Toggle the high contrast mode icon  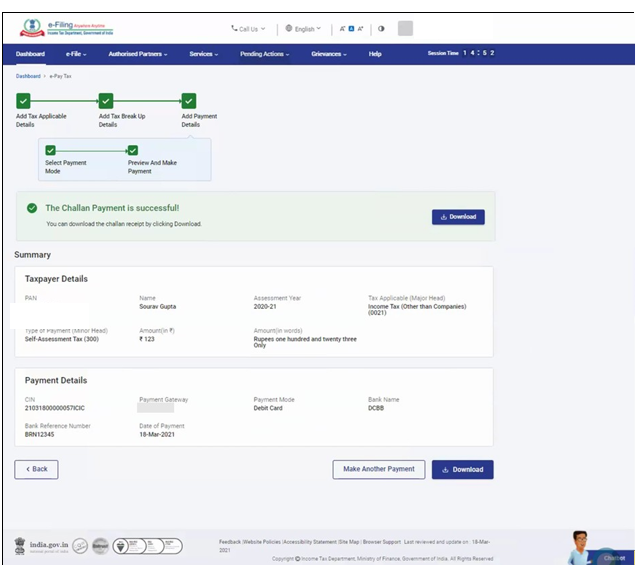click(x=381, y=29)
